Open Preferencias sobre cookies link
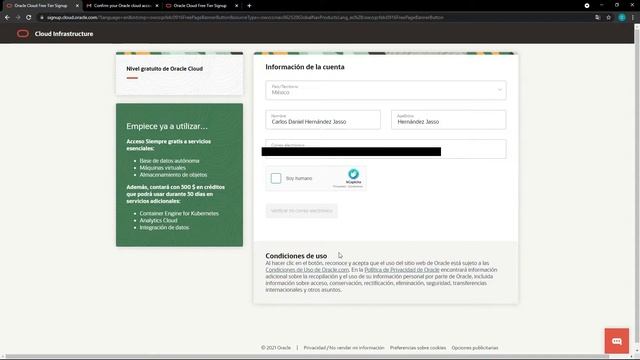The width and height of the screenshot is (640, 360). coord(418,348)
